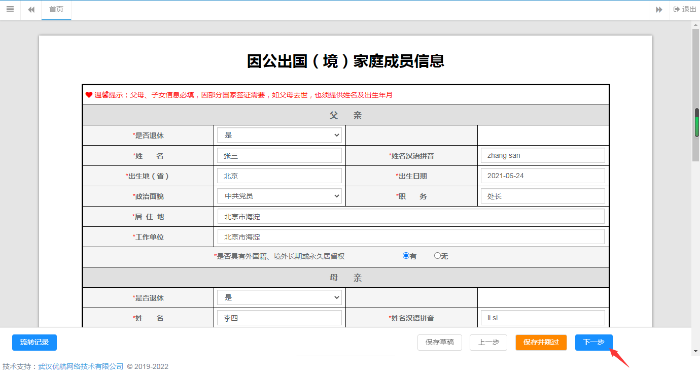Click the 退出 logout button

click(x=685, y=9)
